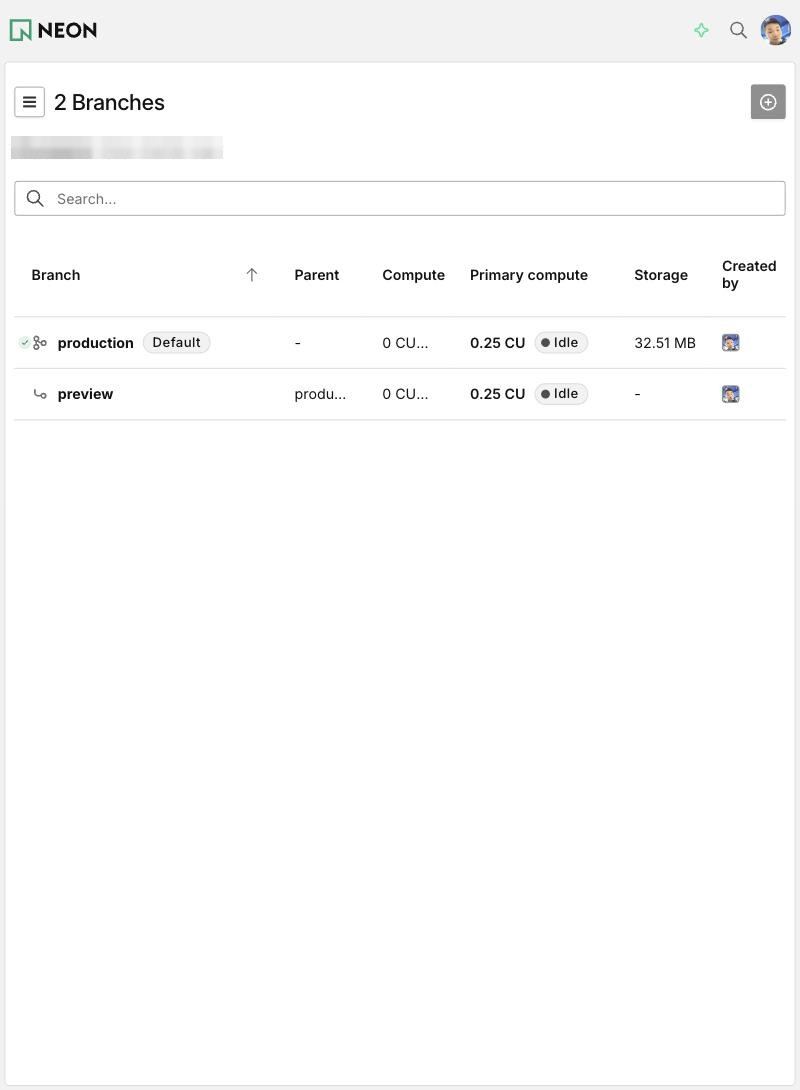The image size is (800, 1090).
Task: Open the production branch
Action: (x=95, y=343)
